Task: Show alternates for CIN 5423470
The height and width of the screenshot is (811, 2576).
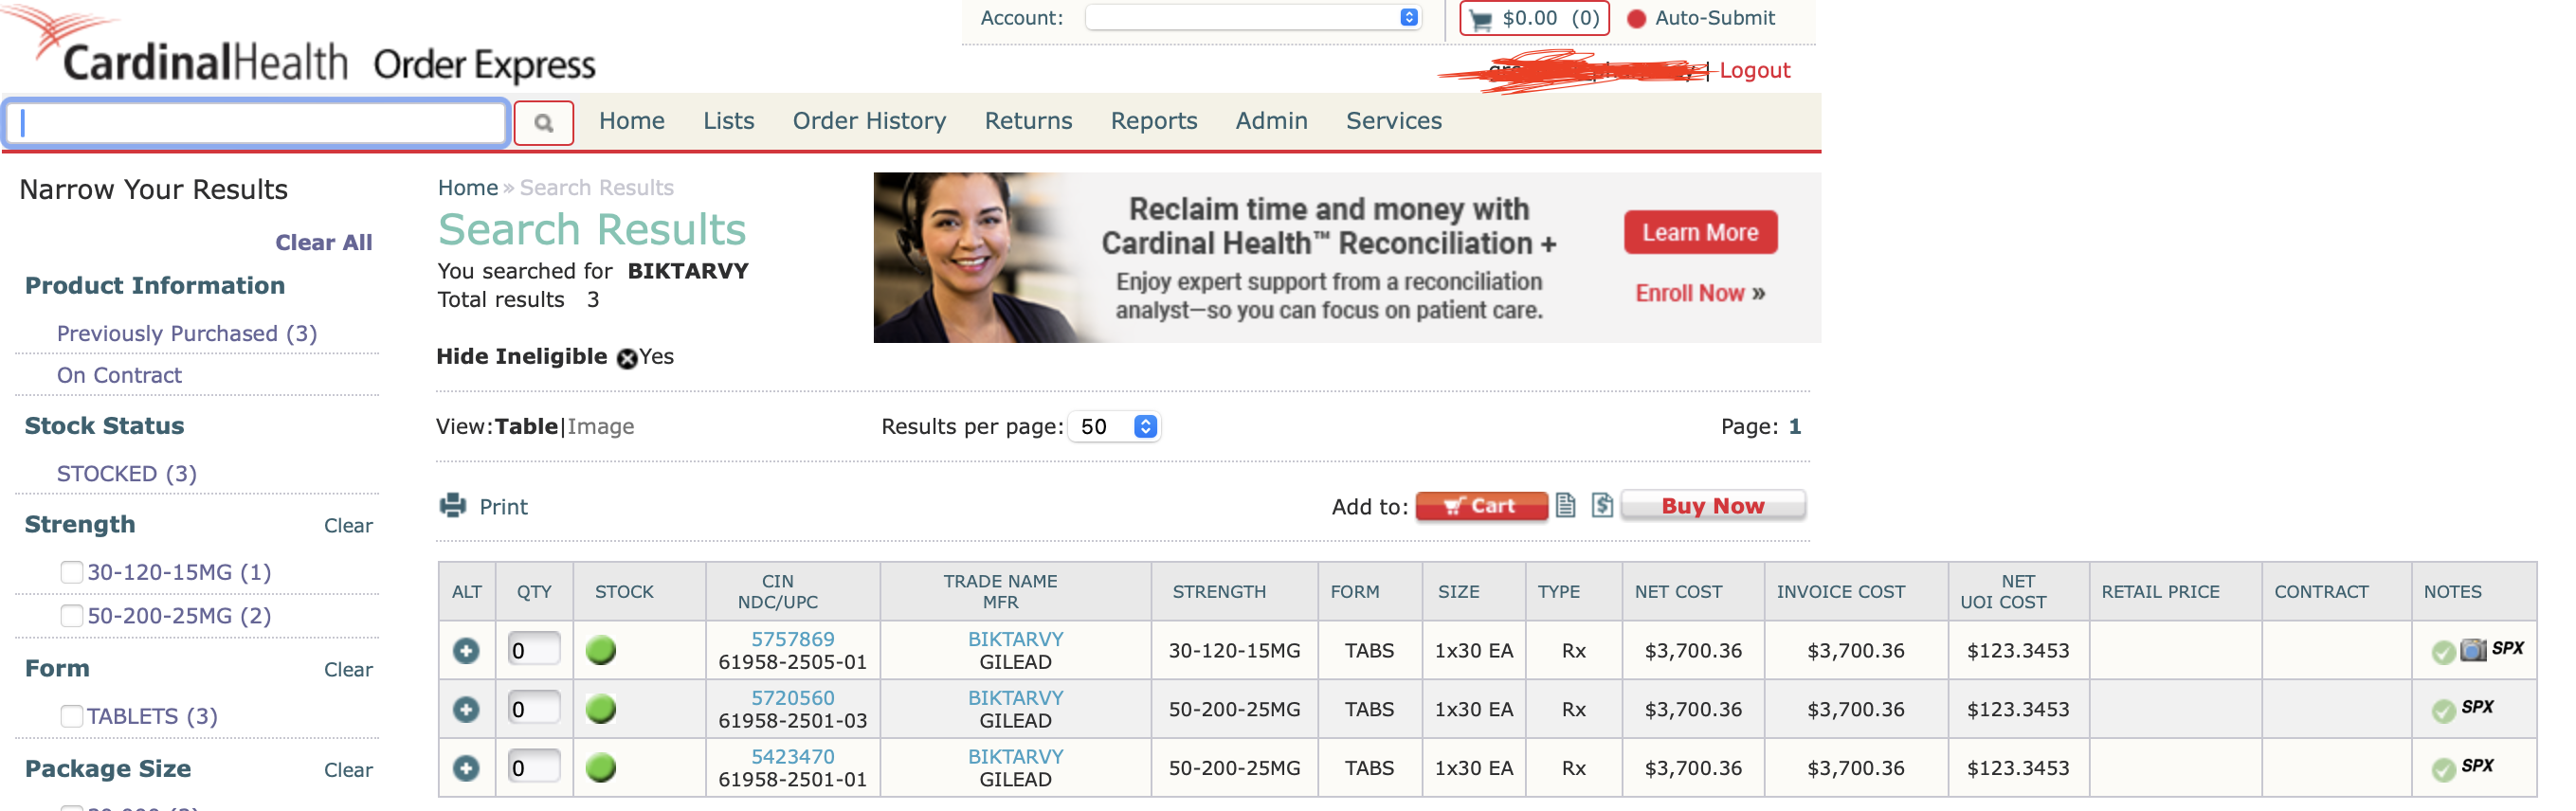Action: [x=466, y=768]
